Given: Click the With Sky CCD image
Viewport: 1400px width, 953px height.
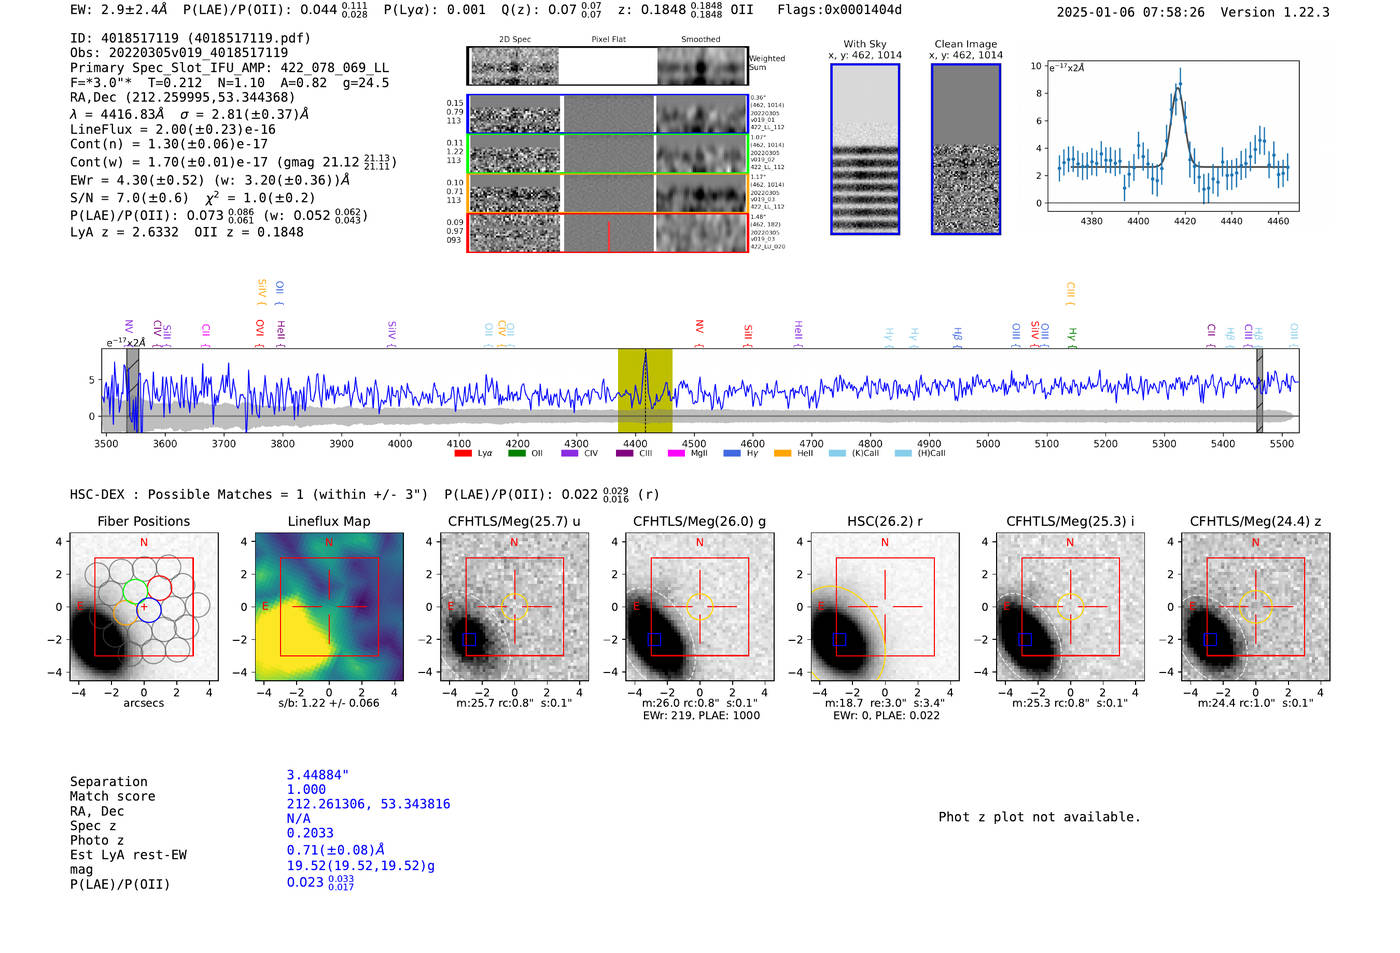Looking at the screenshot, I should [865, 149].
